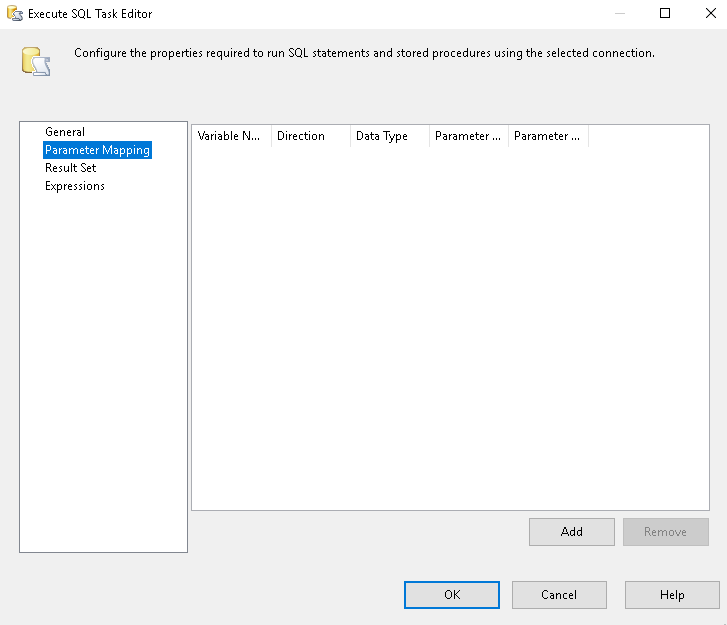
Task: Confirm the dialog with OK
Action: coord(452,595)
